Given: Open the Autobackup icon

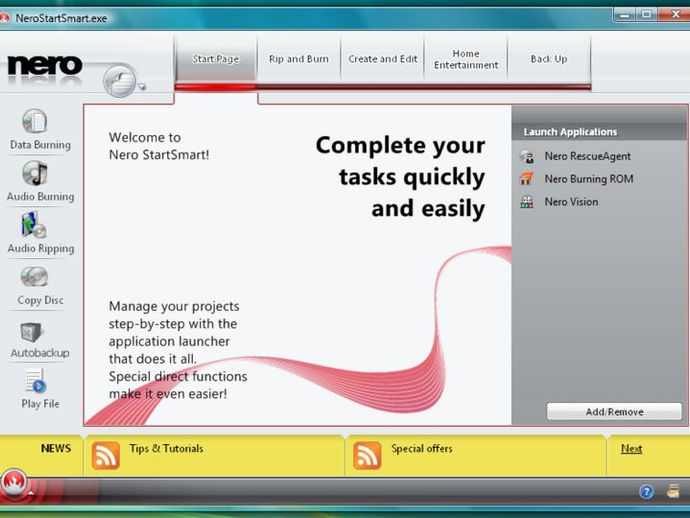Looking at the screenshot, I should click(31, 332).
